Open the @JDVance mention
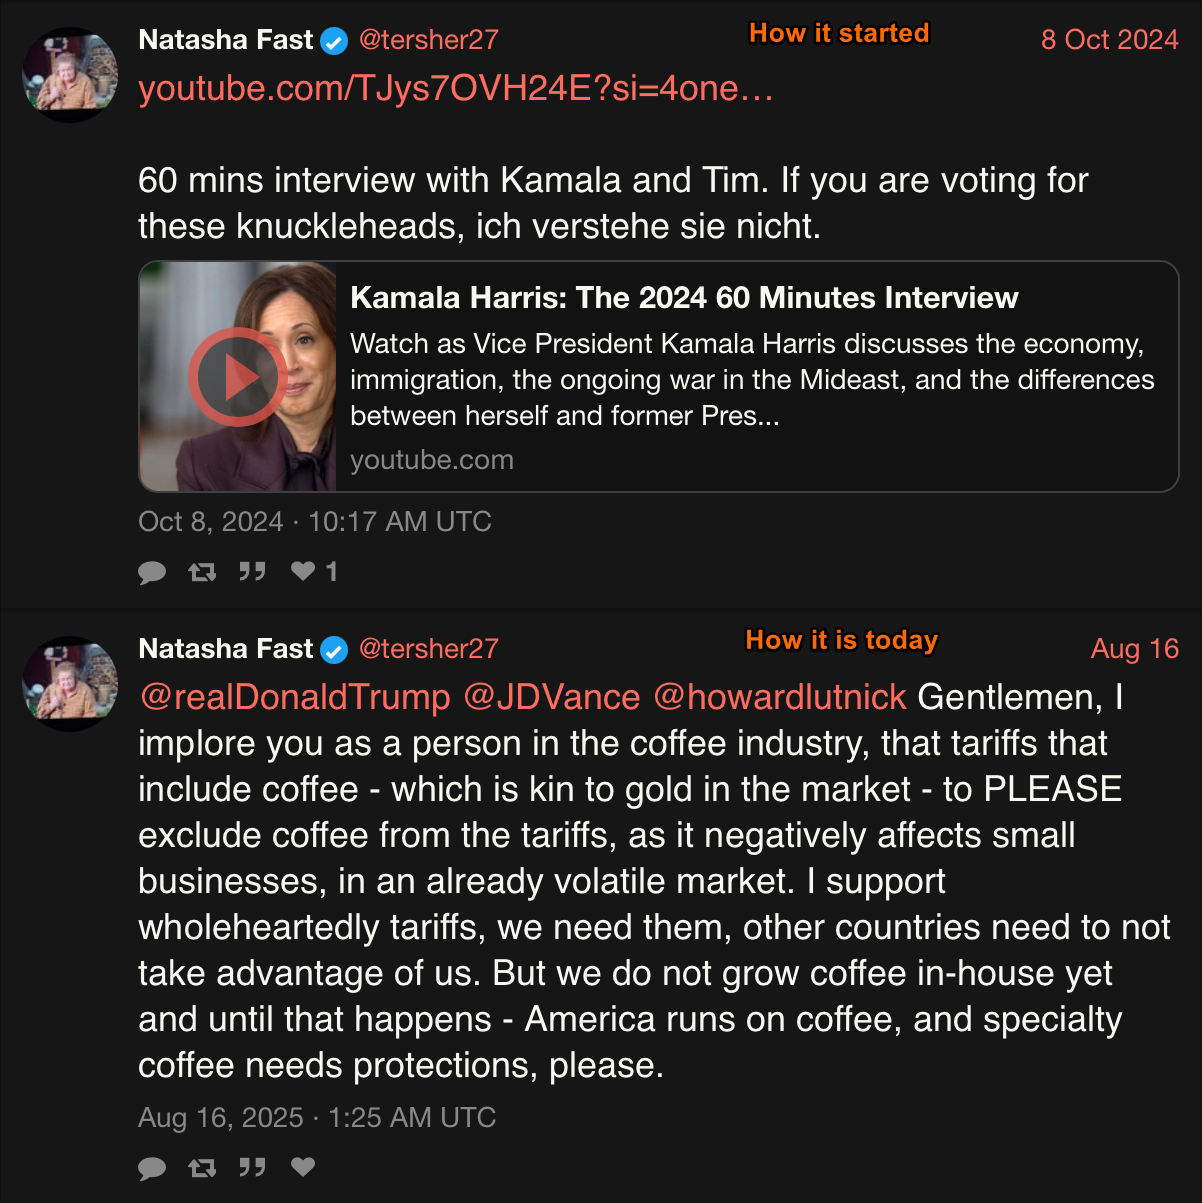1202x1203 pixels. pyautogui.click(x=552, y=697)
